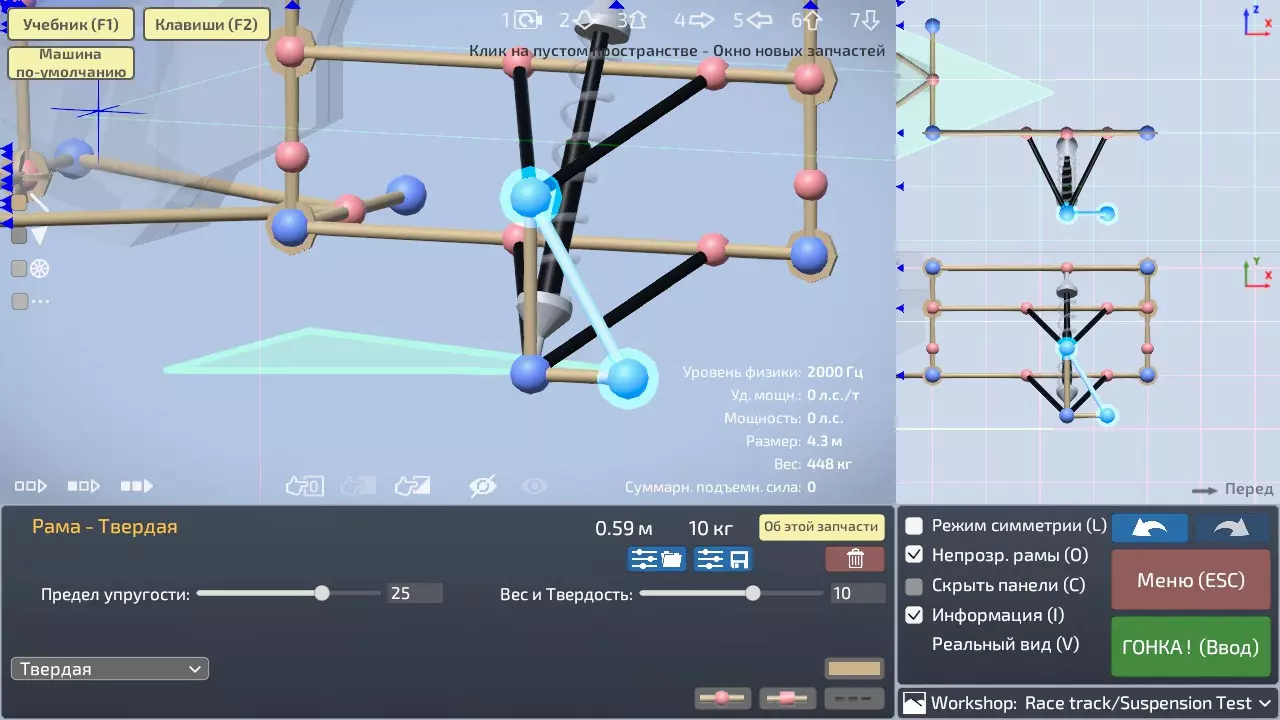Start the race with ГОНКА! (Ввод)
The width and height of the screenshot is (1280, 720).
point(1191,647)
